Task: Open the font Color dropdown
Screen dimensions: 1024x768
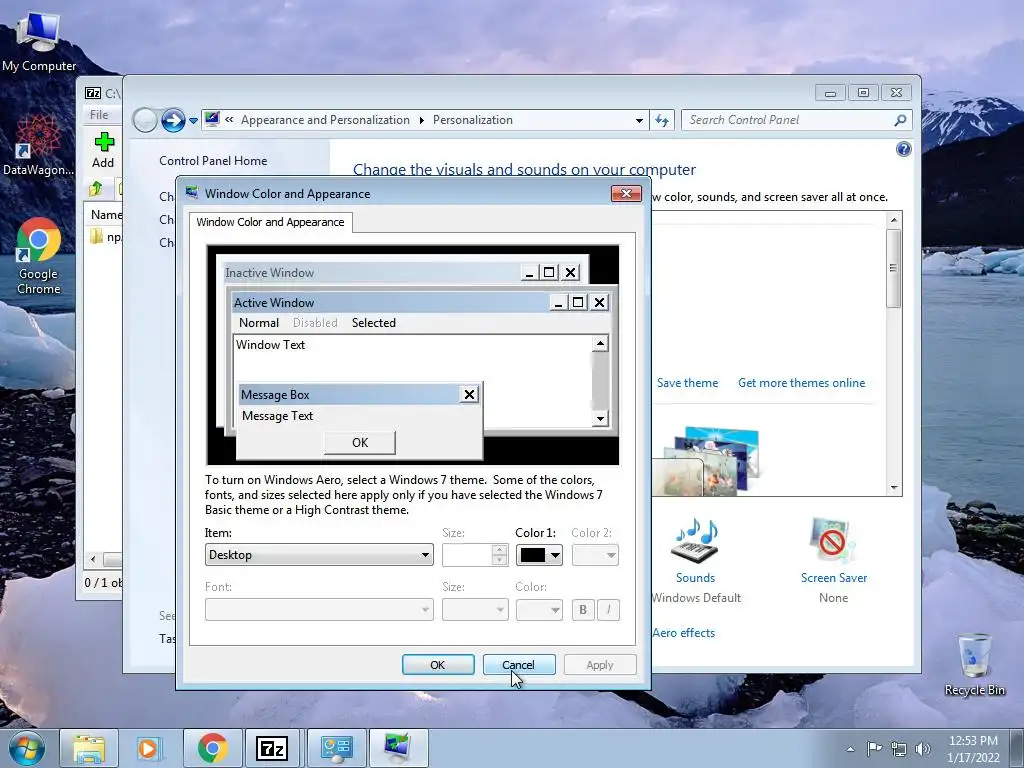Action: click(x=539, y=610)
